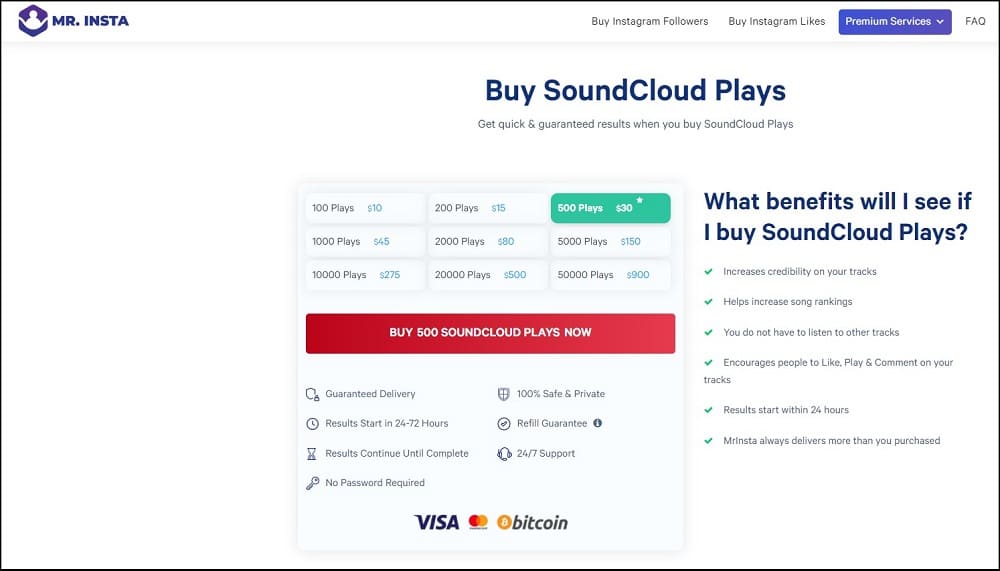This screenshot has width=1000, height=571.
Task: Click the checkmark beside Increases credibility
Action: coord(708,272)
